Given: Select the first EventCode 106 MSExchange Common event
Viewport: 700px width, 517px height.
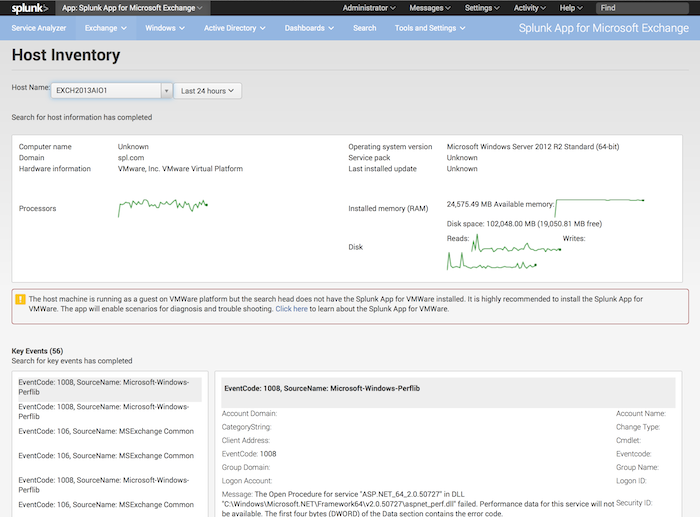Looking at the screenshot, I should click(107, 431).
